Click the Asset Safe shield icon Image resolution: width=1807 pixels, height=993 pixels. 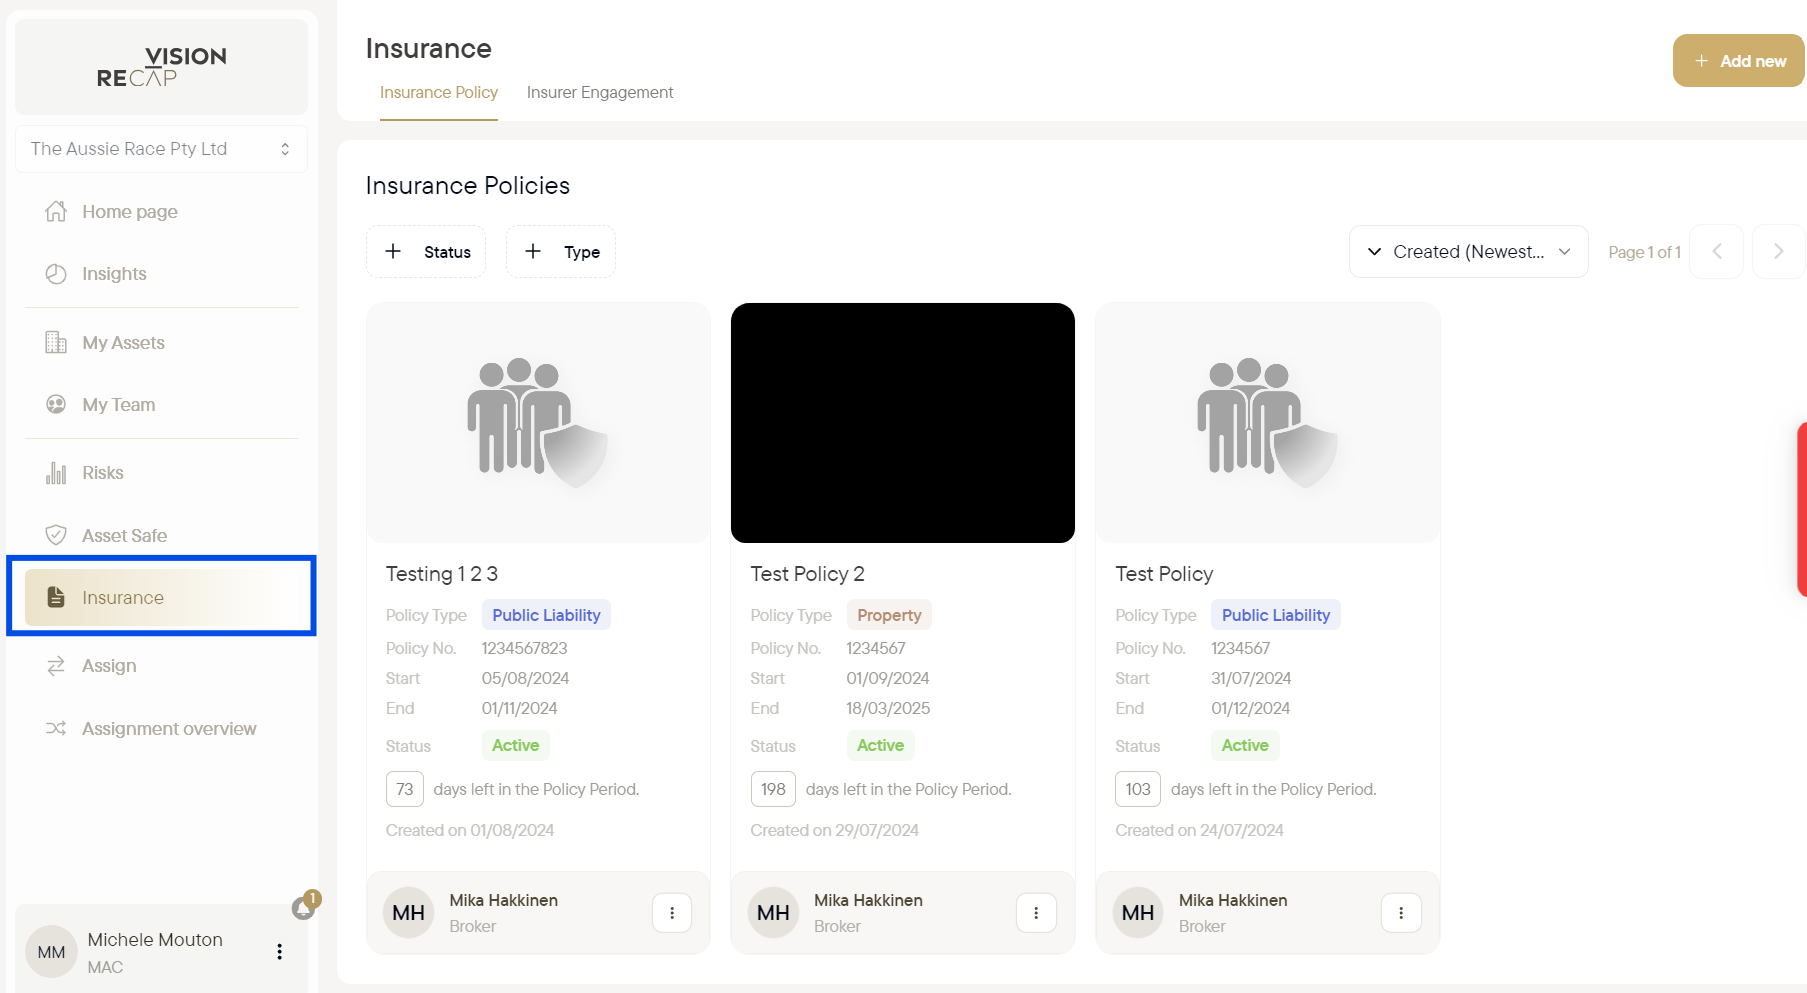click(x=56, y=535)
